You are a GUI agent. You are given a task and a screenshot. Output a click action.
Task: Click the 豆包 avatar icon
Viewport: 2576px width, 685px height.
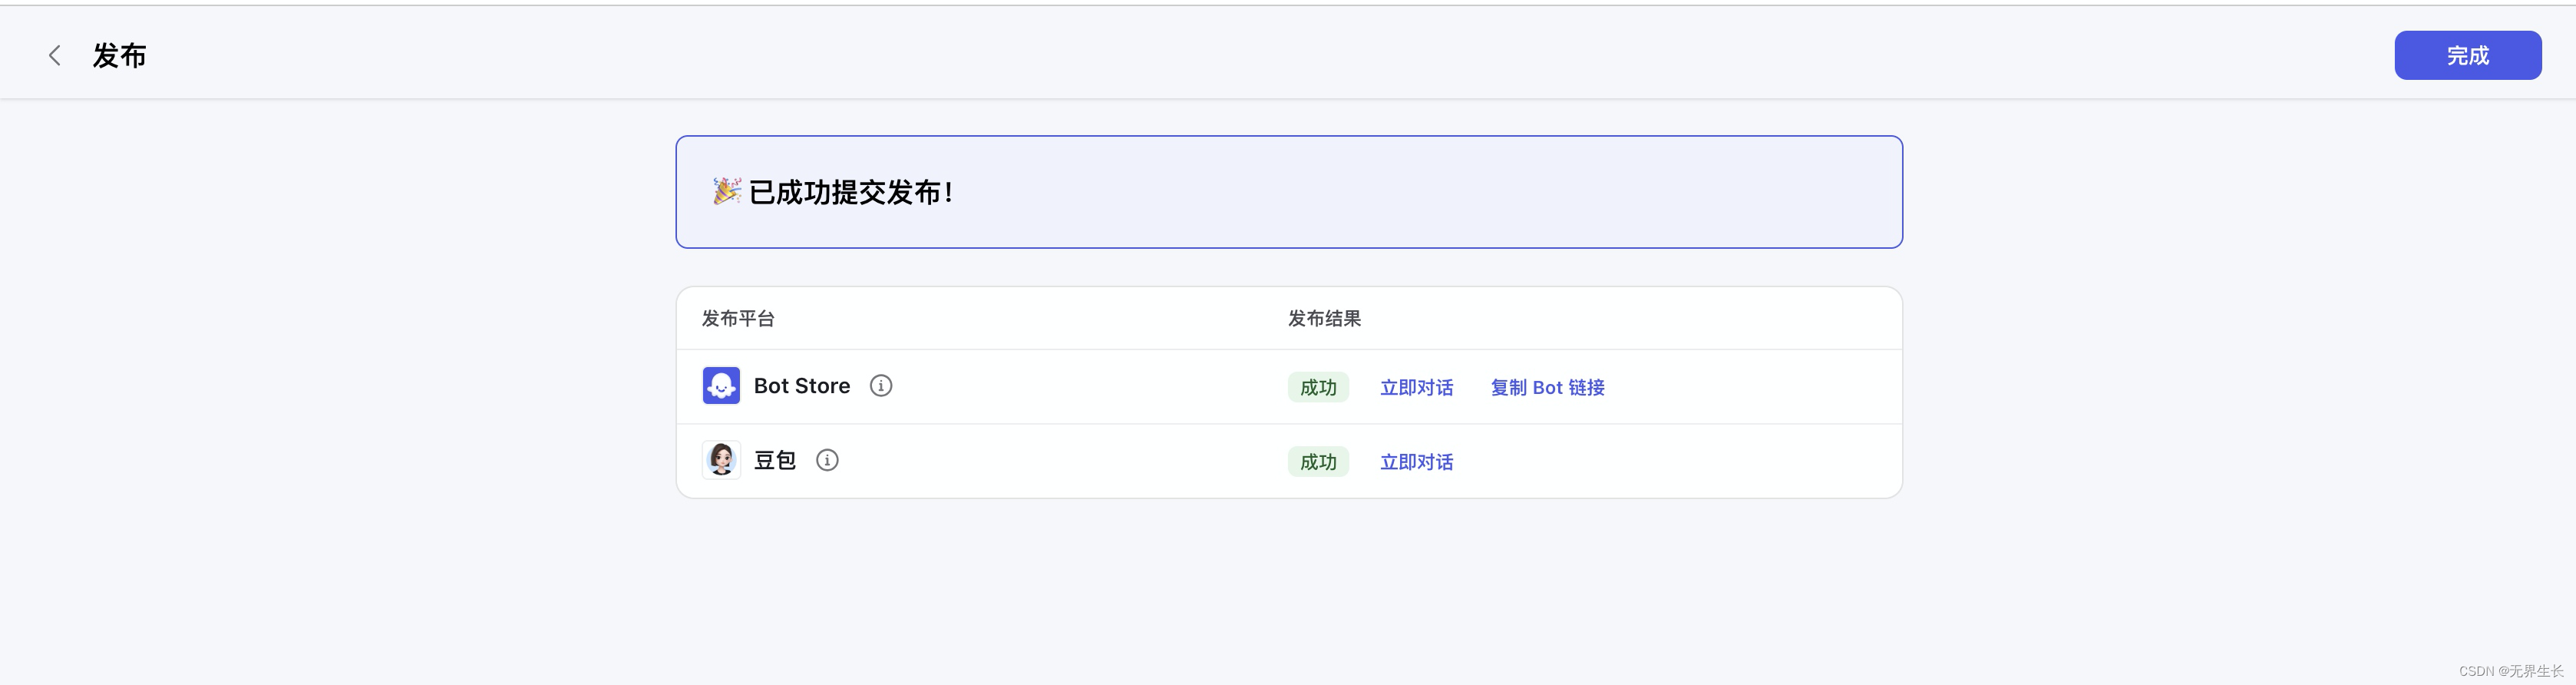click(x=721, y=460)
